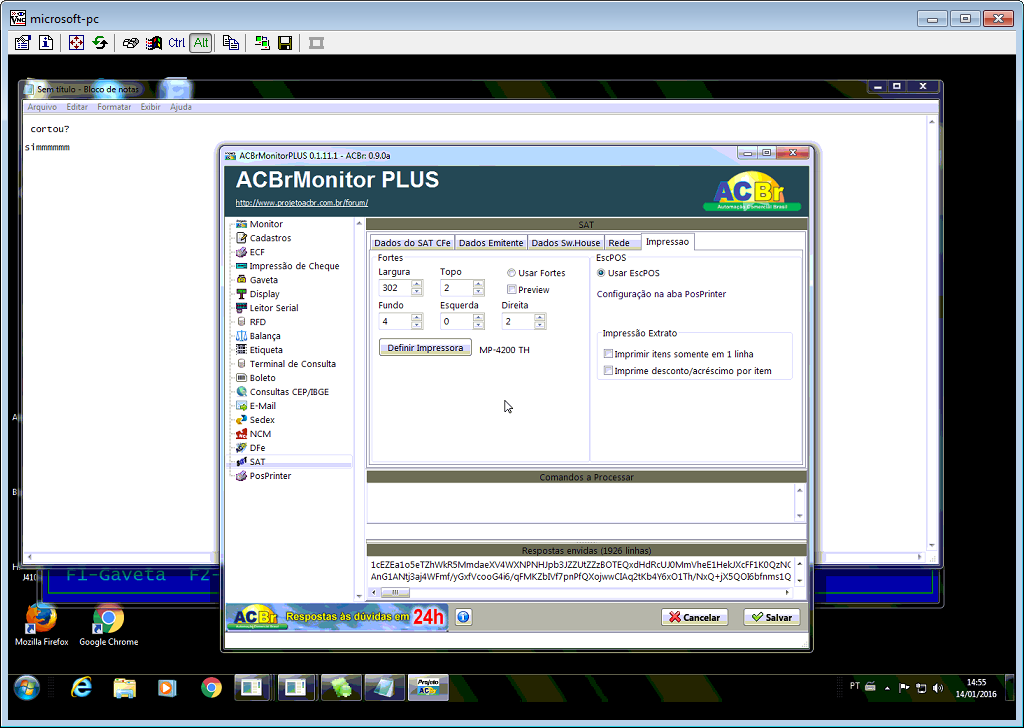The image size is (1024, 728).
Task: Increase Largura value with up arrow
Action: [417, 284]
